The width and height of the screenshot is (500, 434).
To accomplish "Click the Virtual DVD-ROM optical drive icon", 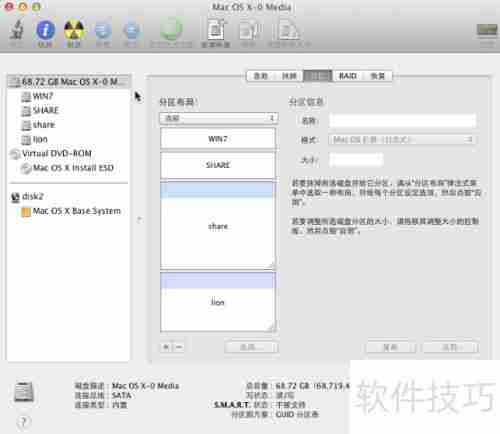I will 15,154.
